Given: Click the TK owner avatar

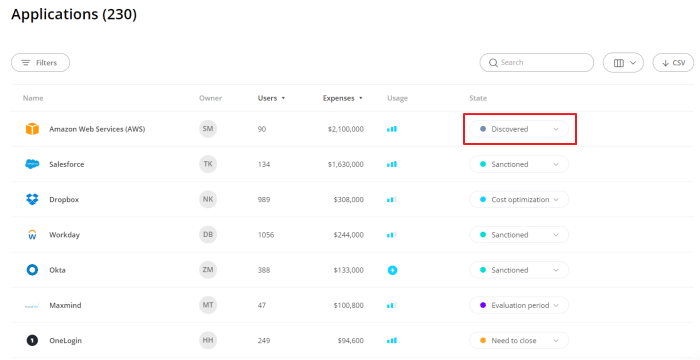Looking at the screenshot, I should (x=208, y=164).
